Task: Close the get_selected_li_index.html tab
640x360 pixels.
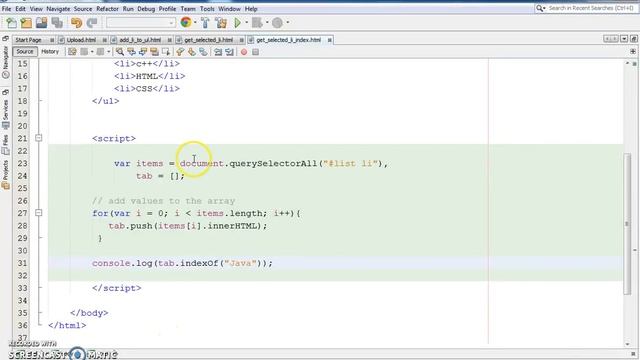Action: [329, 40]
